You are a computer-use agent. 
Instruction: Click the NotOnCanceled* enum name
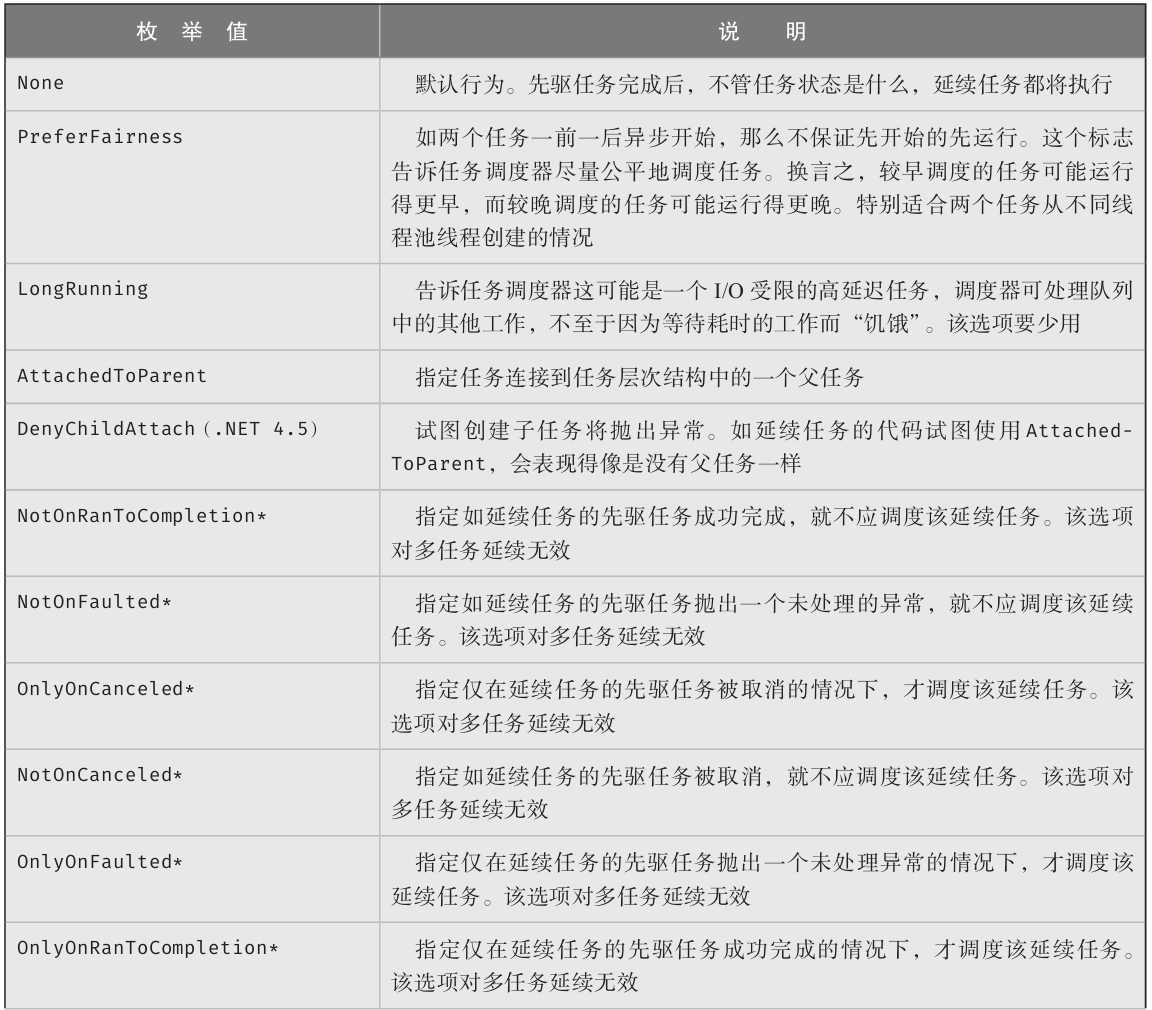coord(100,775)
